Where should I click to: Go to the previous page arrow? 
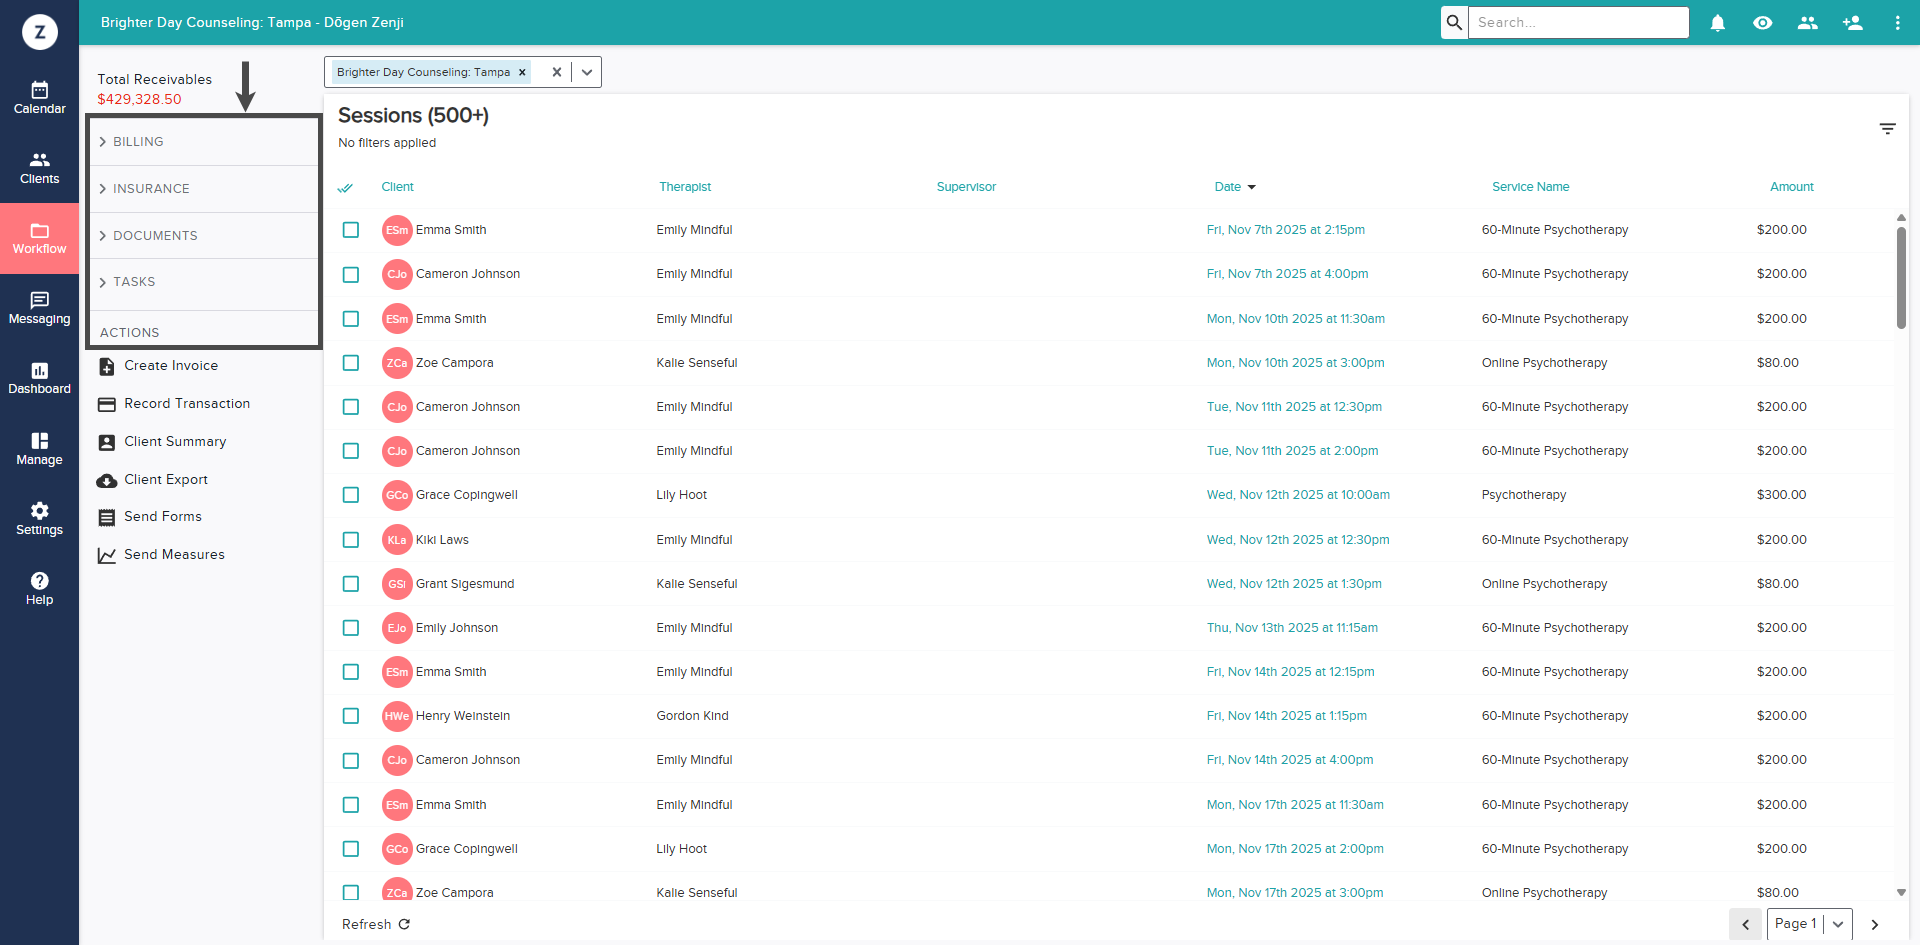click(1745, 924)
